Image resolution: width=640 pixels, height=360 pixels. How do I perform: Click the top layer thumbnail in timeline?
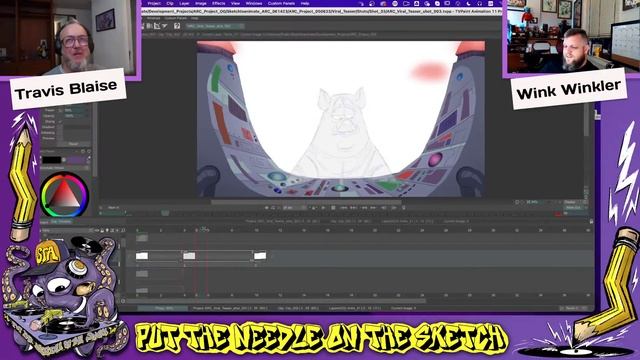(x=142, y=238)
